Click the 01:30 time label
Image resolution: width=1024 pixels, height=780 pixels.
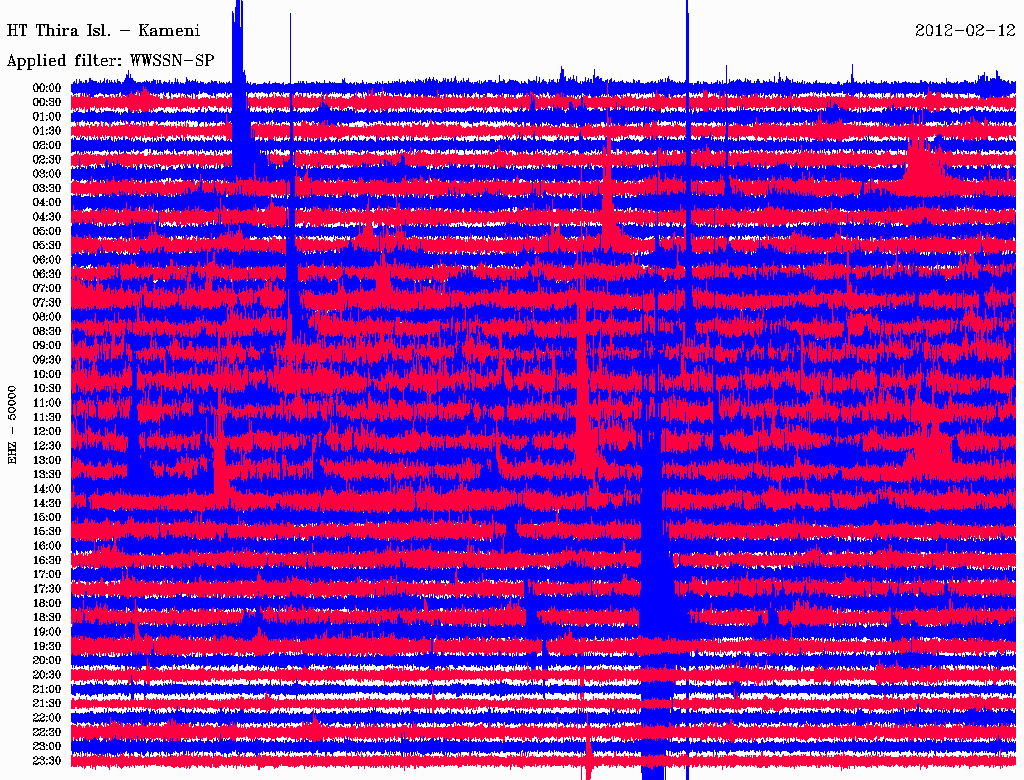[x=47, y=131]
